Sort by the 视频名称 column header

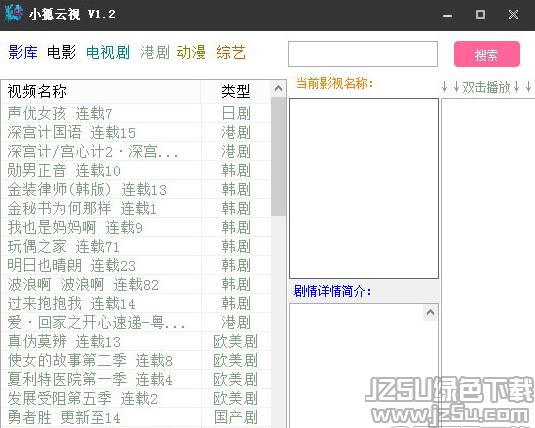101,91
